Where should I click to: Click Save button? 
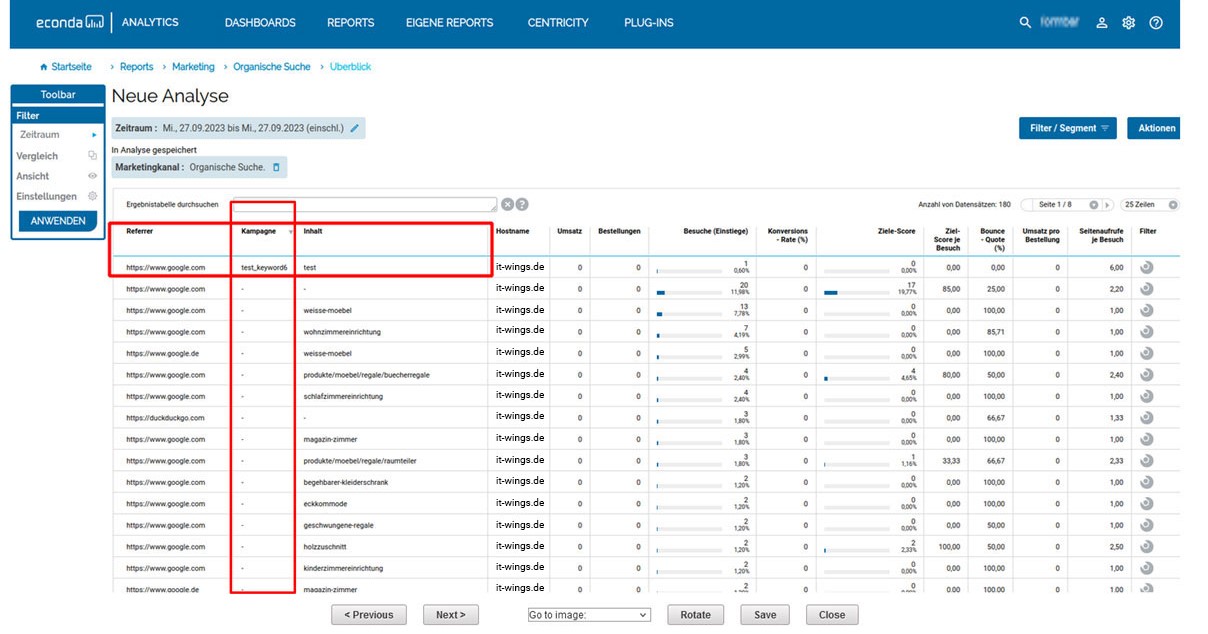pos(765,615)
